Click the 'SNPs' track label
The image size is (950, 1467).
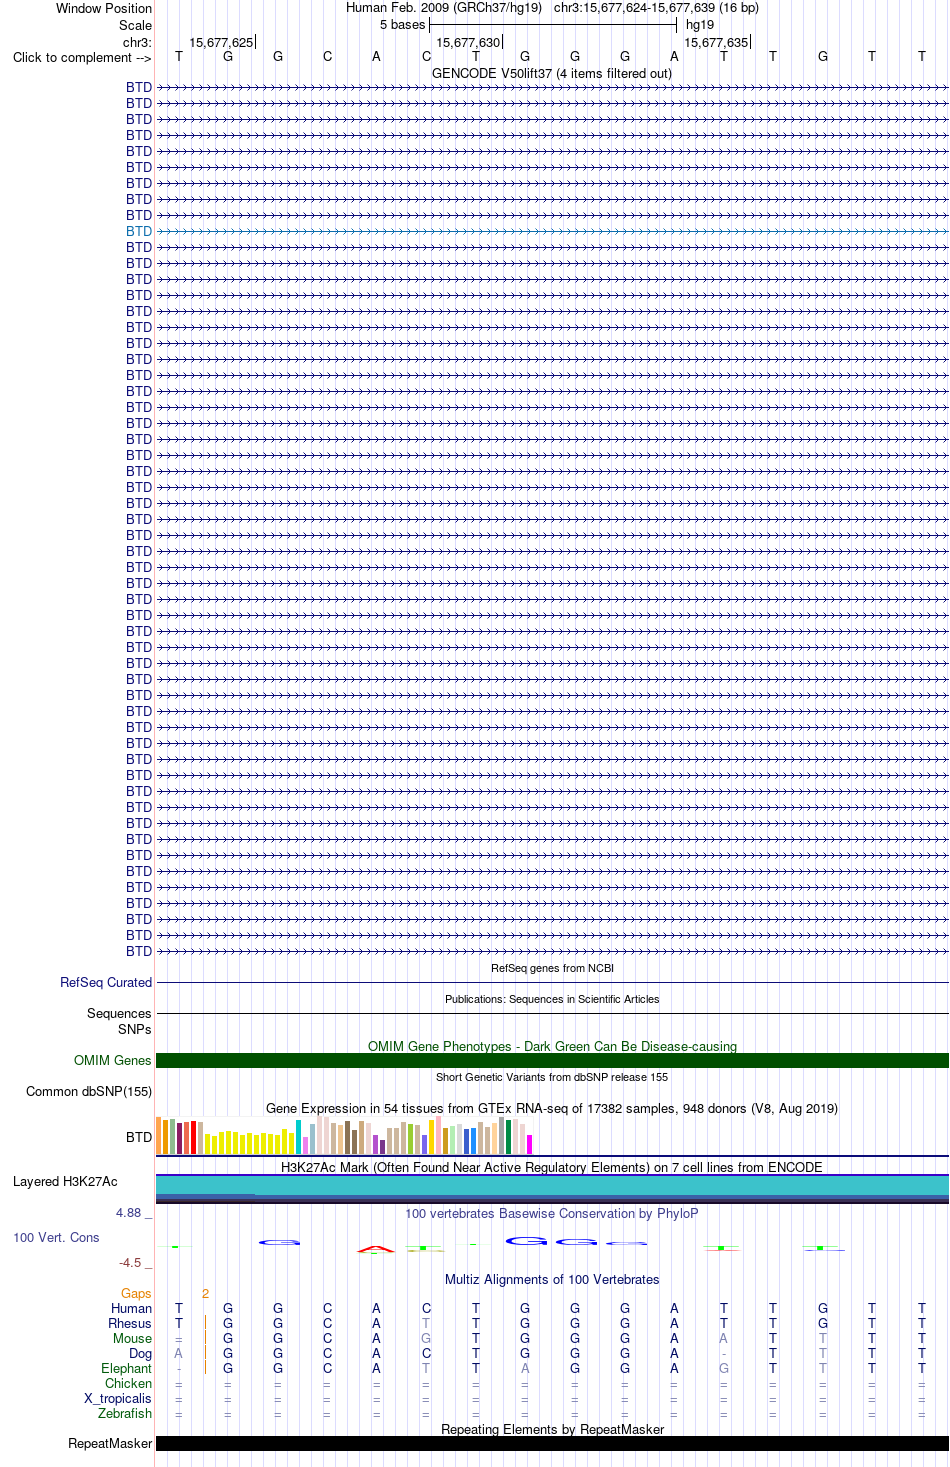(135, 1029)
